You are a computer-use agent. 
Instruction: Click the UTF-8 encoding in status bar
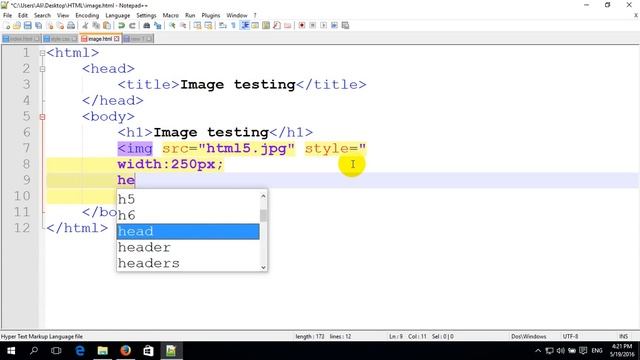coord(570,336)
